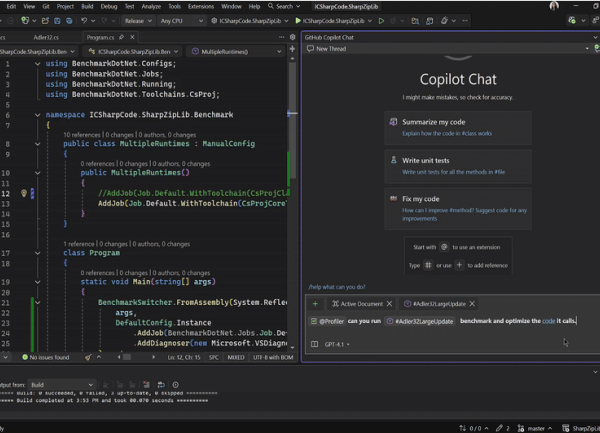
Task: Click the New Thread chat bubble icon
Action: [310, 49]
